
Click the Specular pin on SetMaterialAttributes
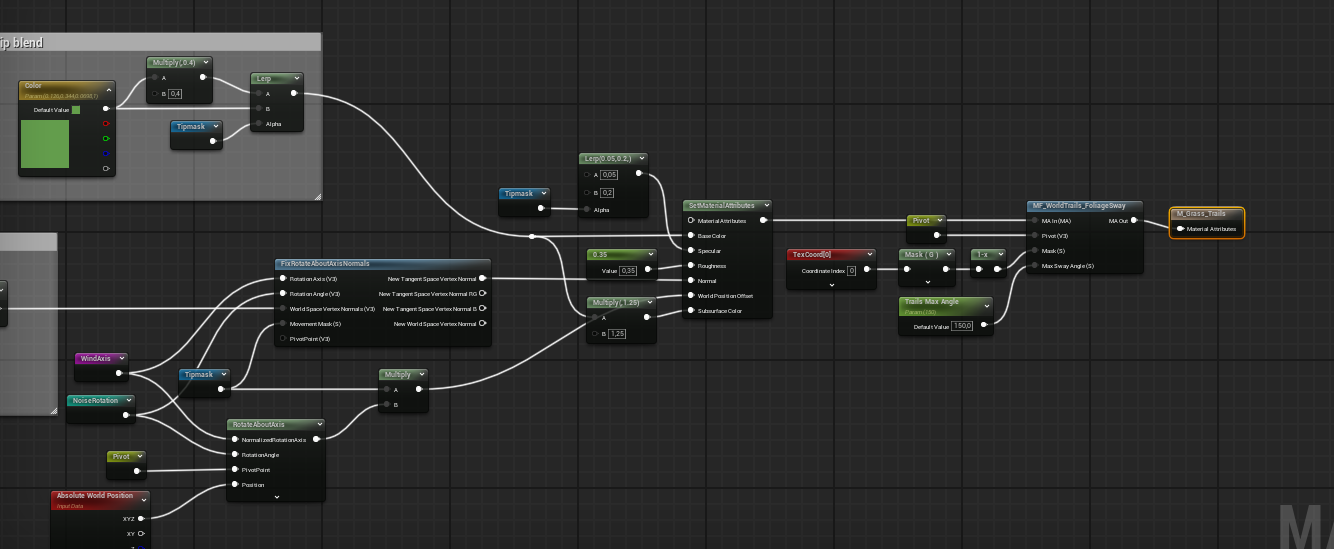point(690,250)
